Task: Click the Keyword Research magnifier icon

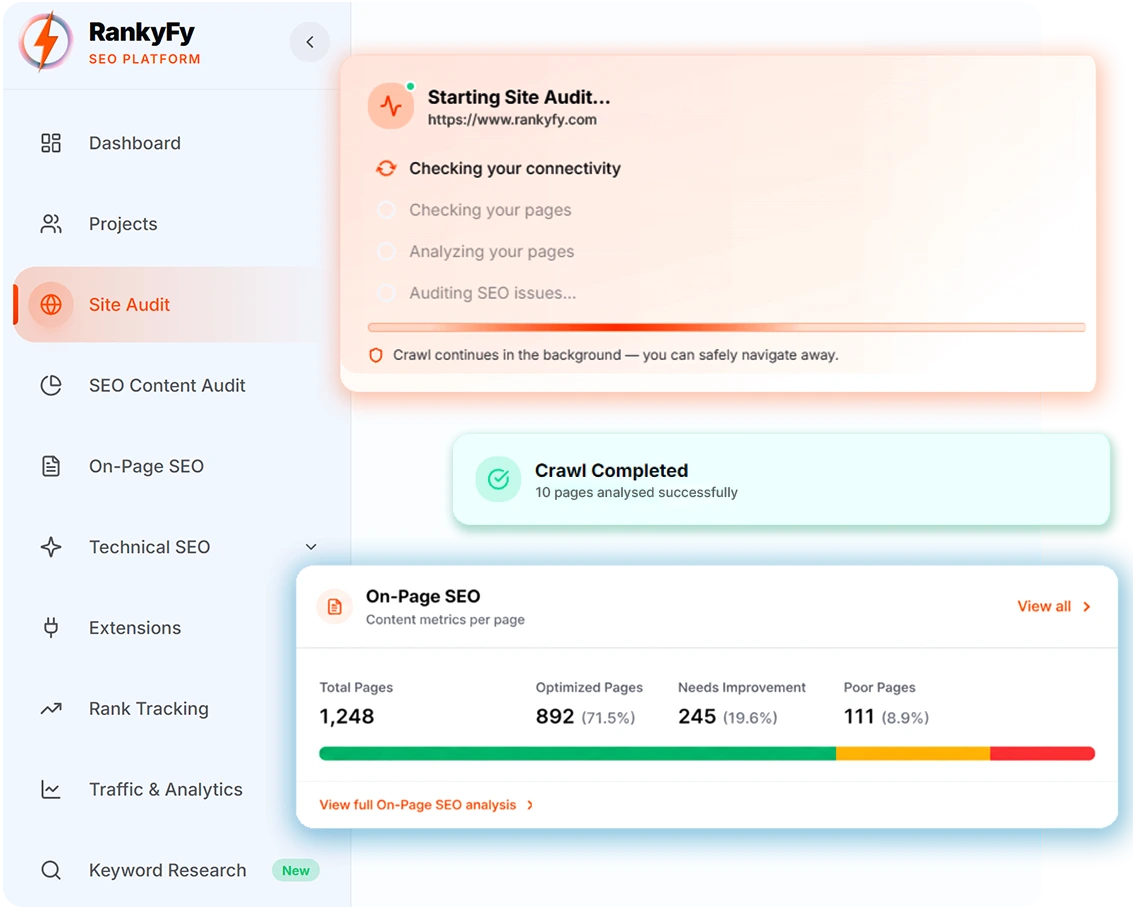Action: (x=51, y=870)
